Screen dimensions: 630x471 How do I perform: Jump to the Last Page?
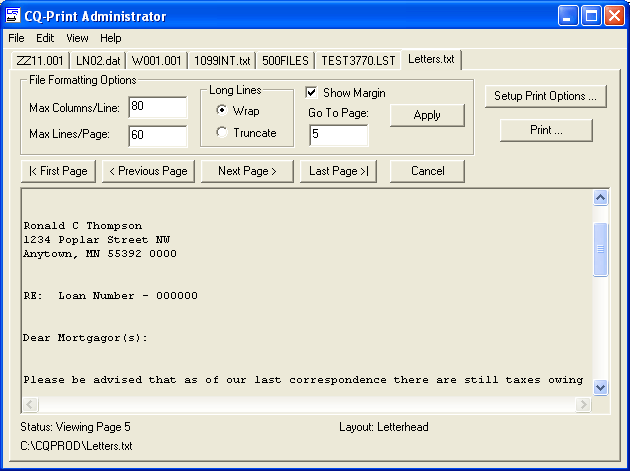point(338,171)
